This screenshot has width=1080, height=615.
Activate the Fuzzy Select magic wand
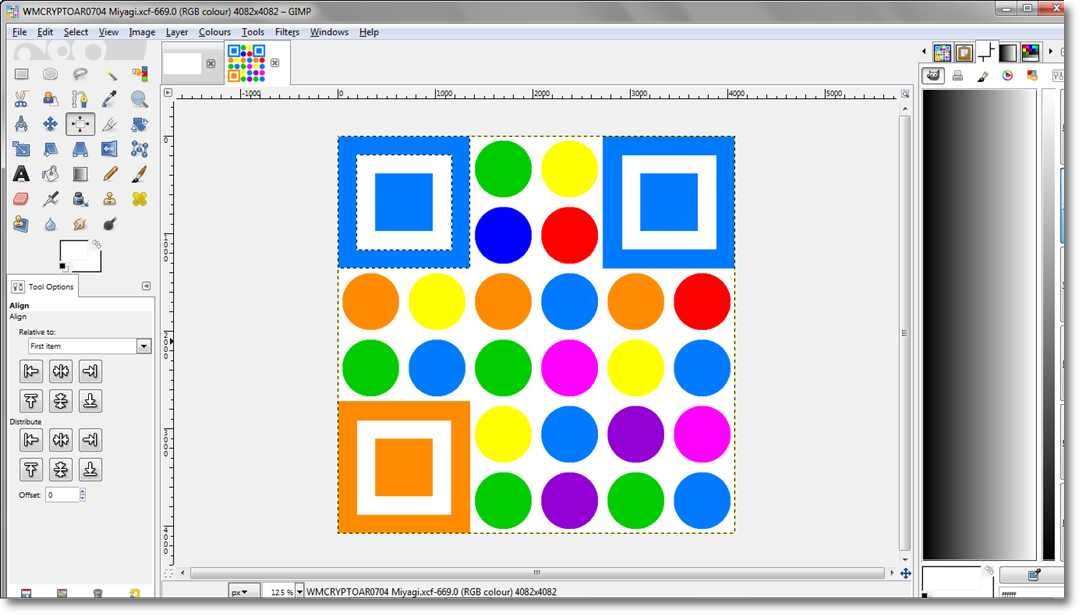pos(110,74)
